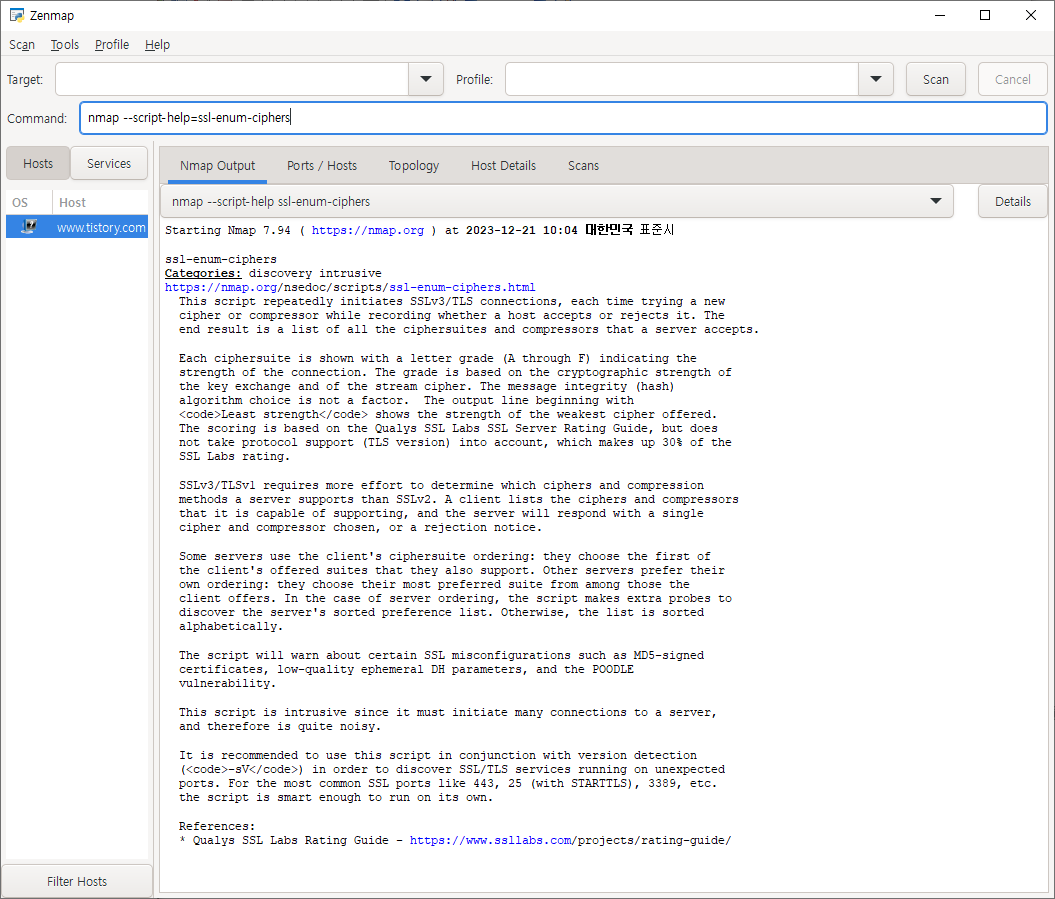Screen dimensions: 1055x899
Task: Click the Scan button
Action: 936,79
